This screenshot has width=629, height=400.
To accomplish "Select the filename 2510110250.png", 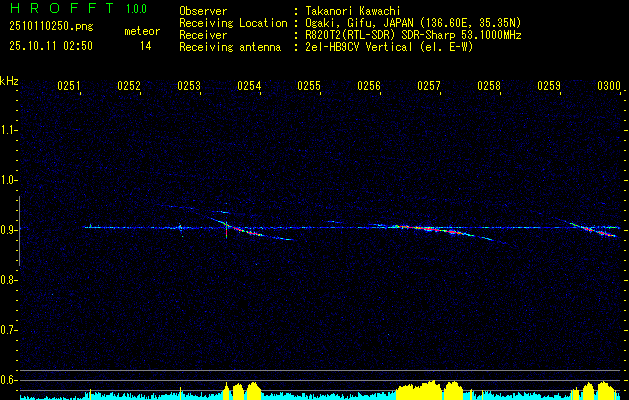I will tap(51, 26).
